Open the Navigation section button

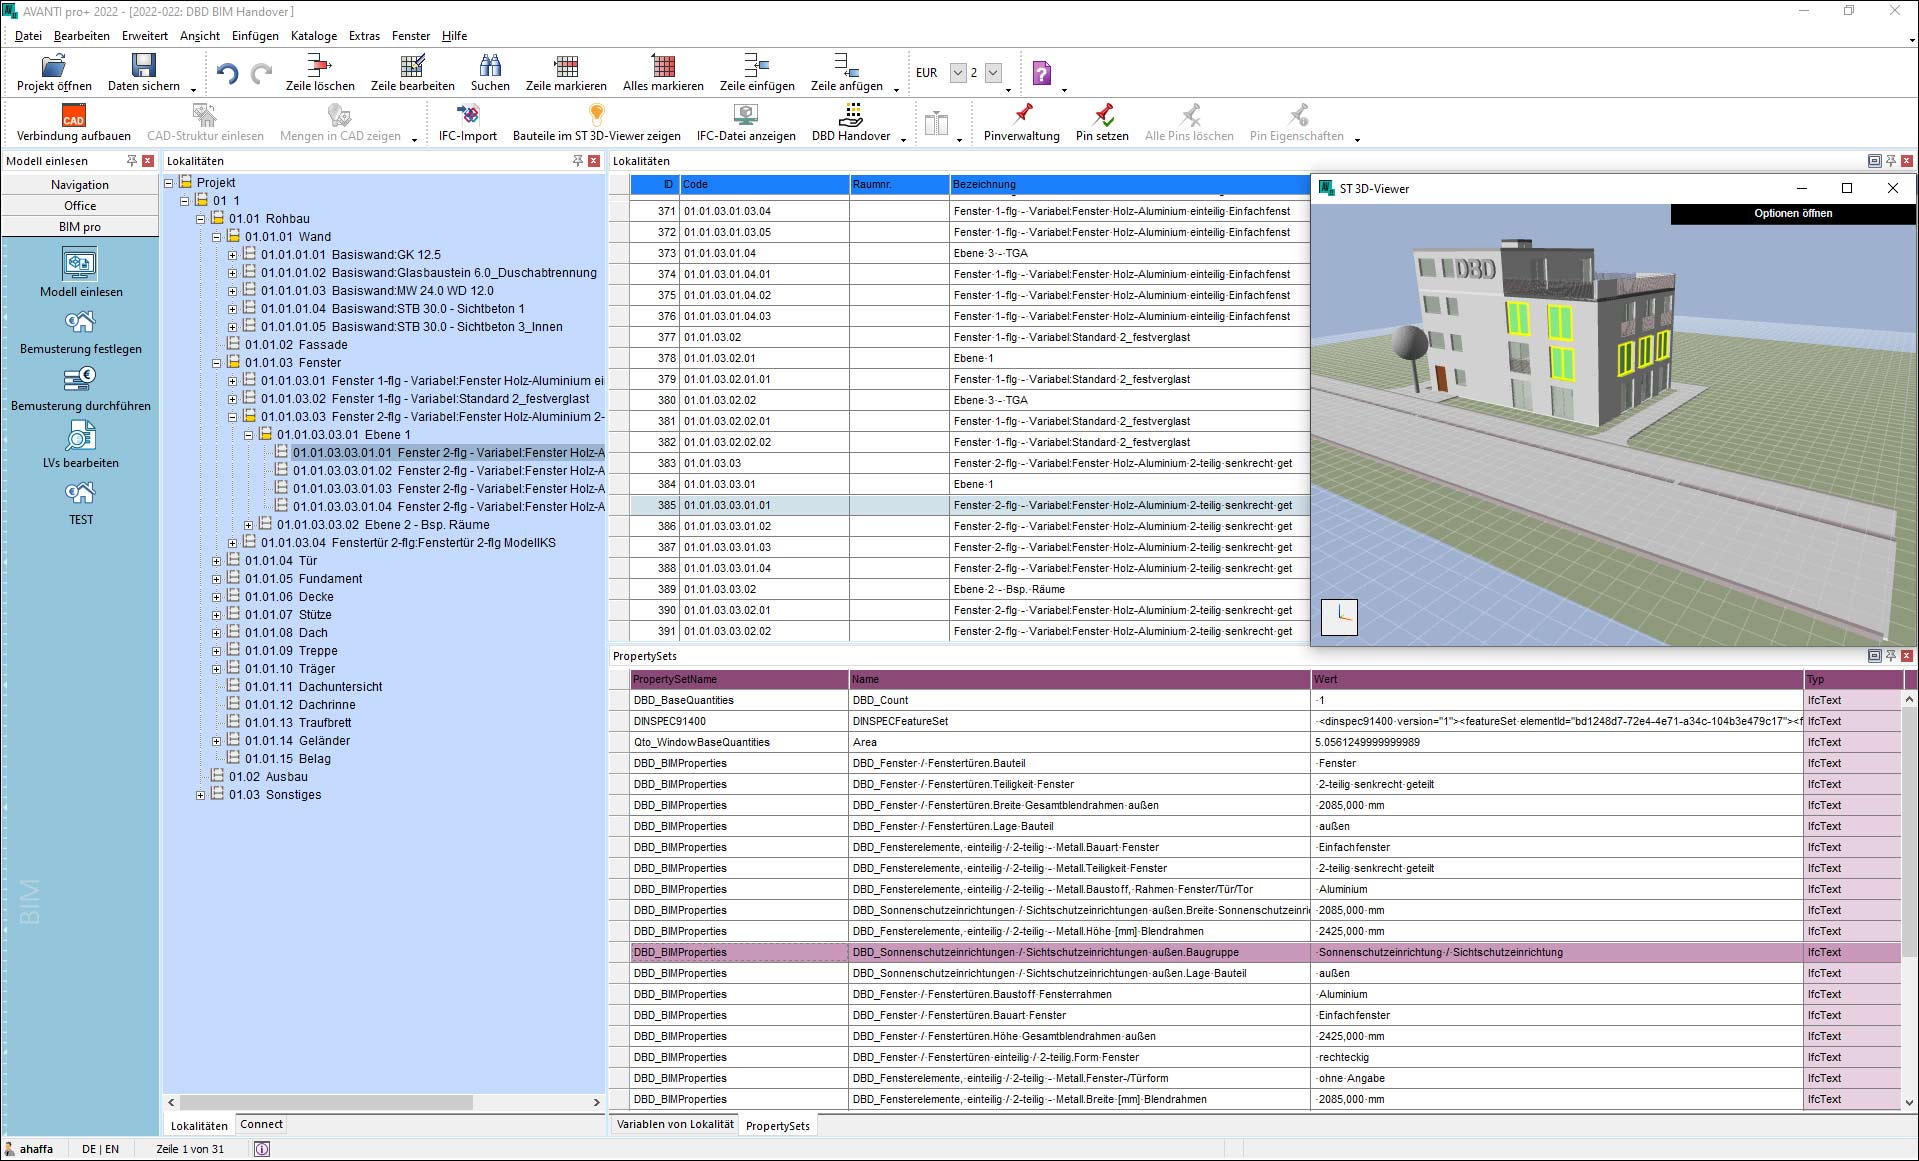tap(80, 185)
